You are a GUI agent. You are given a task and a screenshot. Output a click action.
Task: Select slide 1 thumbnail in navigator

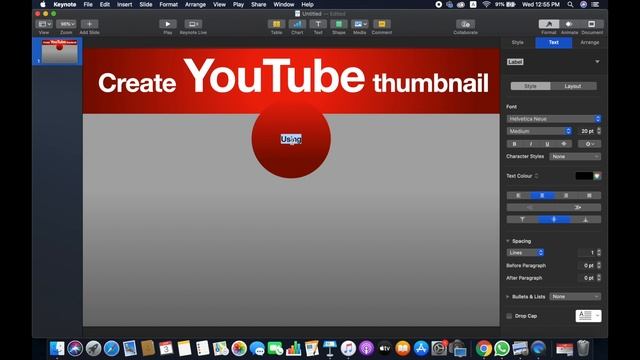click(60, 51)
